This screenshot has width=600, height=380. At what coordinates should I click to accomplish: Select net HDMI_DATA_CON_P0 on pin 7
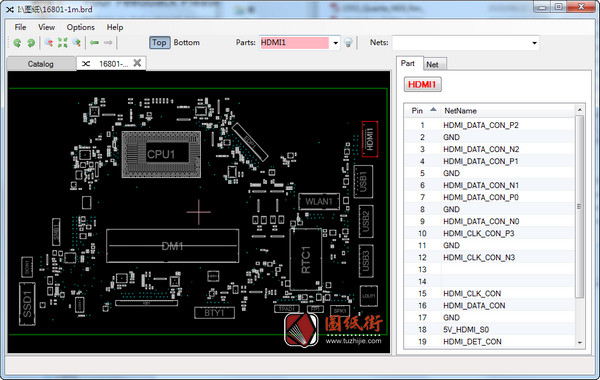tap(481, 197)
